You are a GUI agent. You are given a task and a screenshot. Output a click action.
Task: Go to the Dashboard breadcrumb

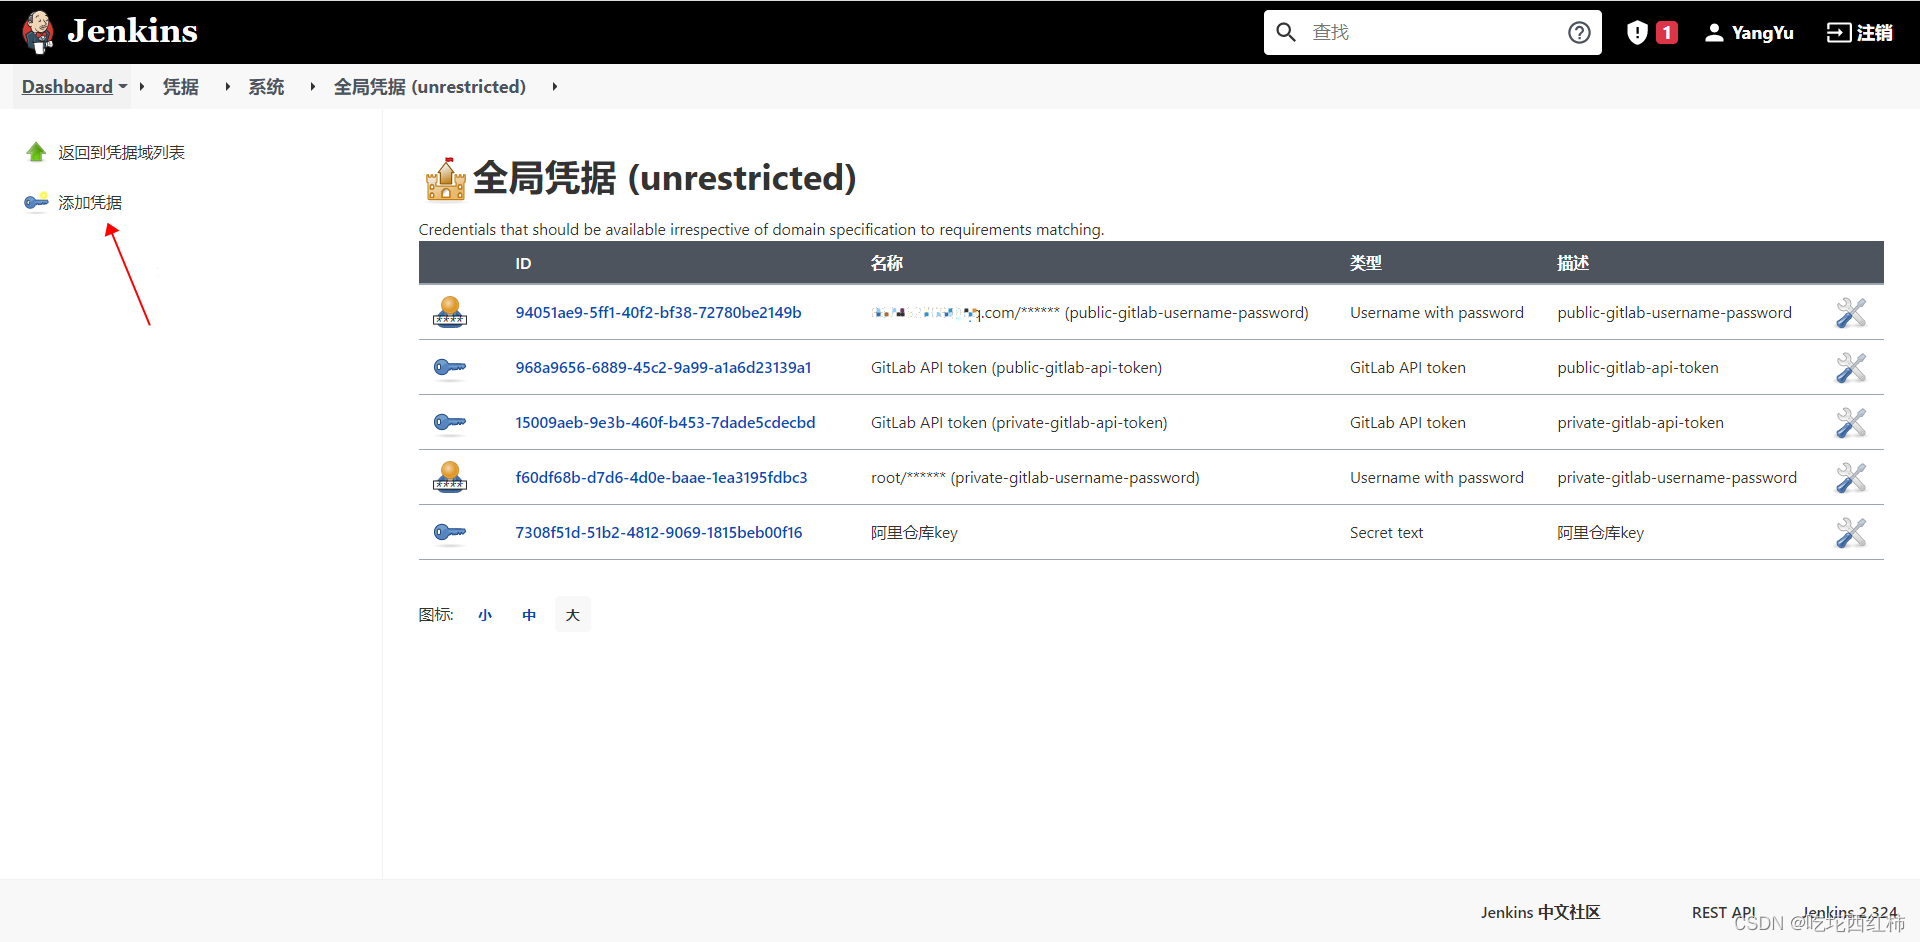(67, 87)
